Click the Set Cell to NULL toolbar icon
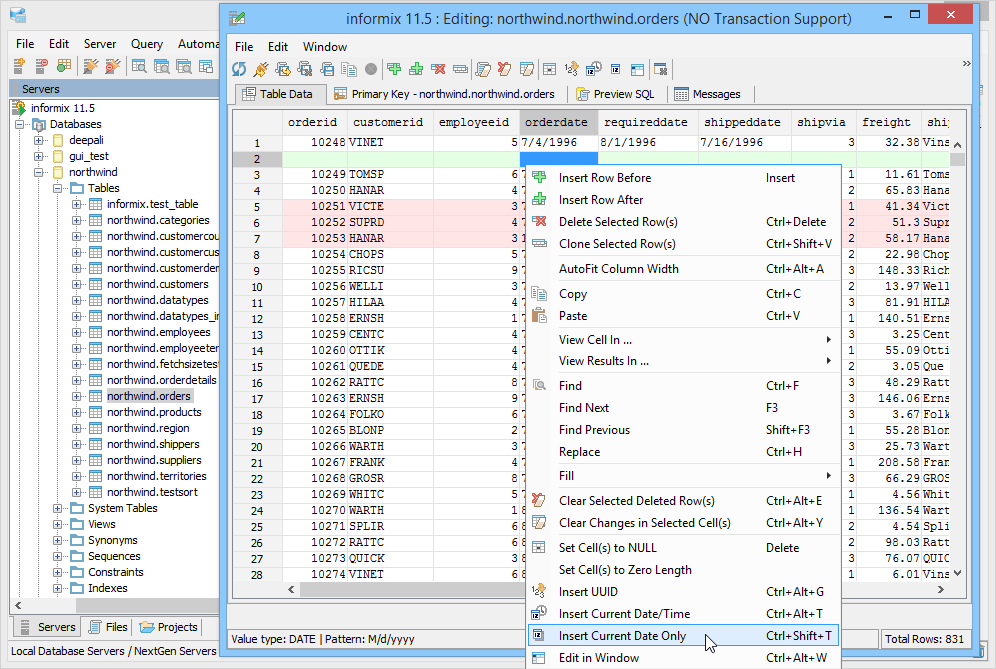996x669 pixels. tap(550, 69)
